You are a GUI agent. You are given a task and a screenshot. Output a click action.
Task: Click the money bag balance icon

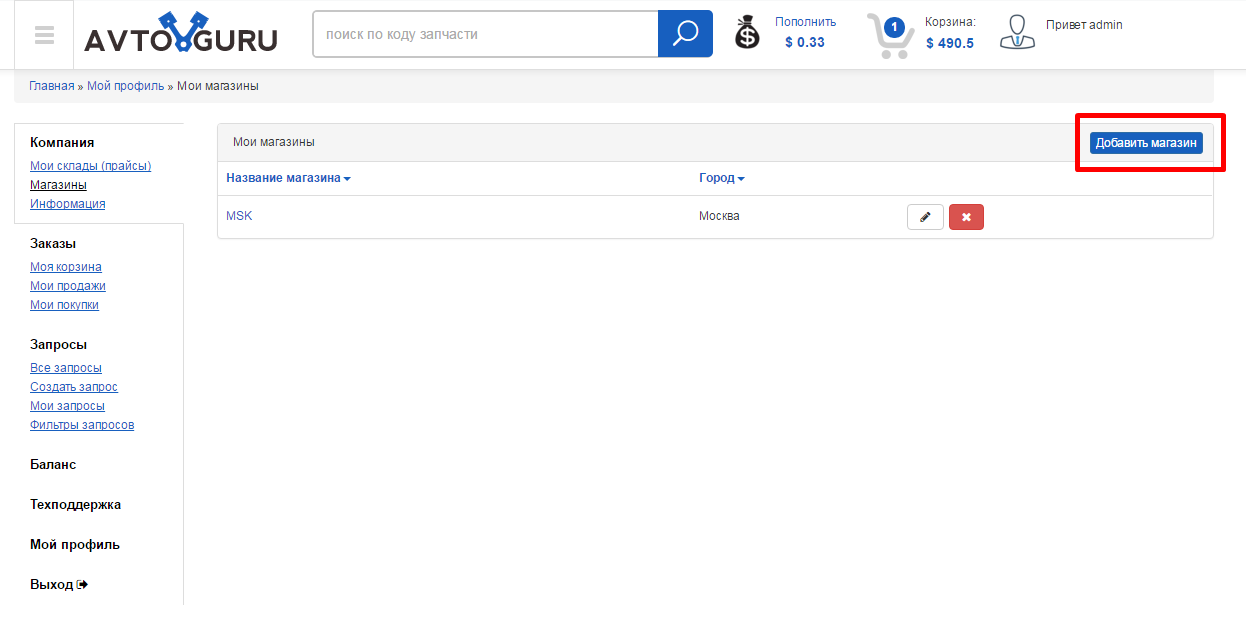click(x=747, y=33)
